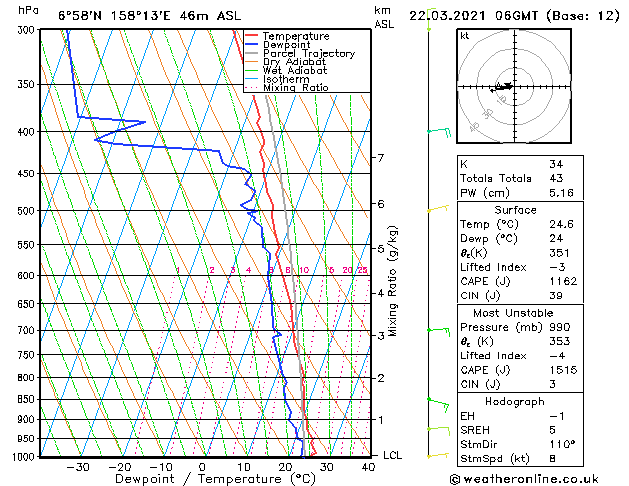Click the km ASL axis unit label
This screenshot has width=629, height=486.
[384, 17]
